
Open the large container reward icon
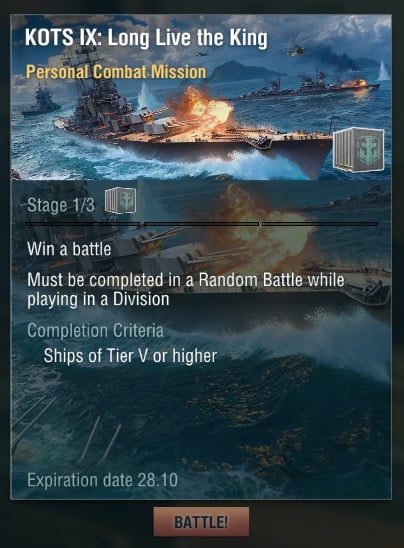pos(359,150)
